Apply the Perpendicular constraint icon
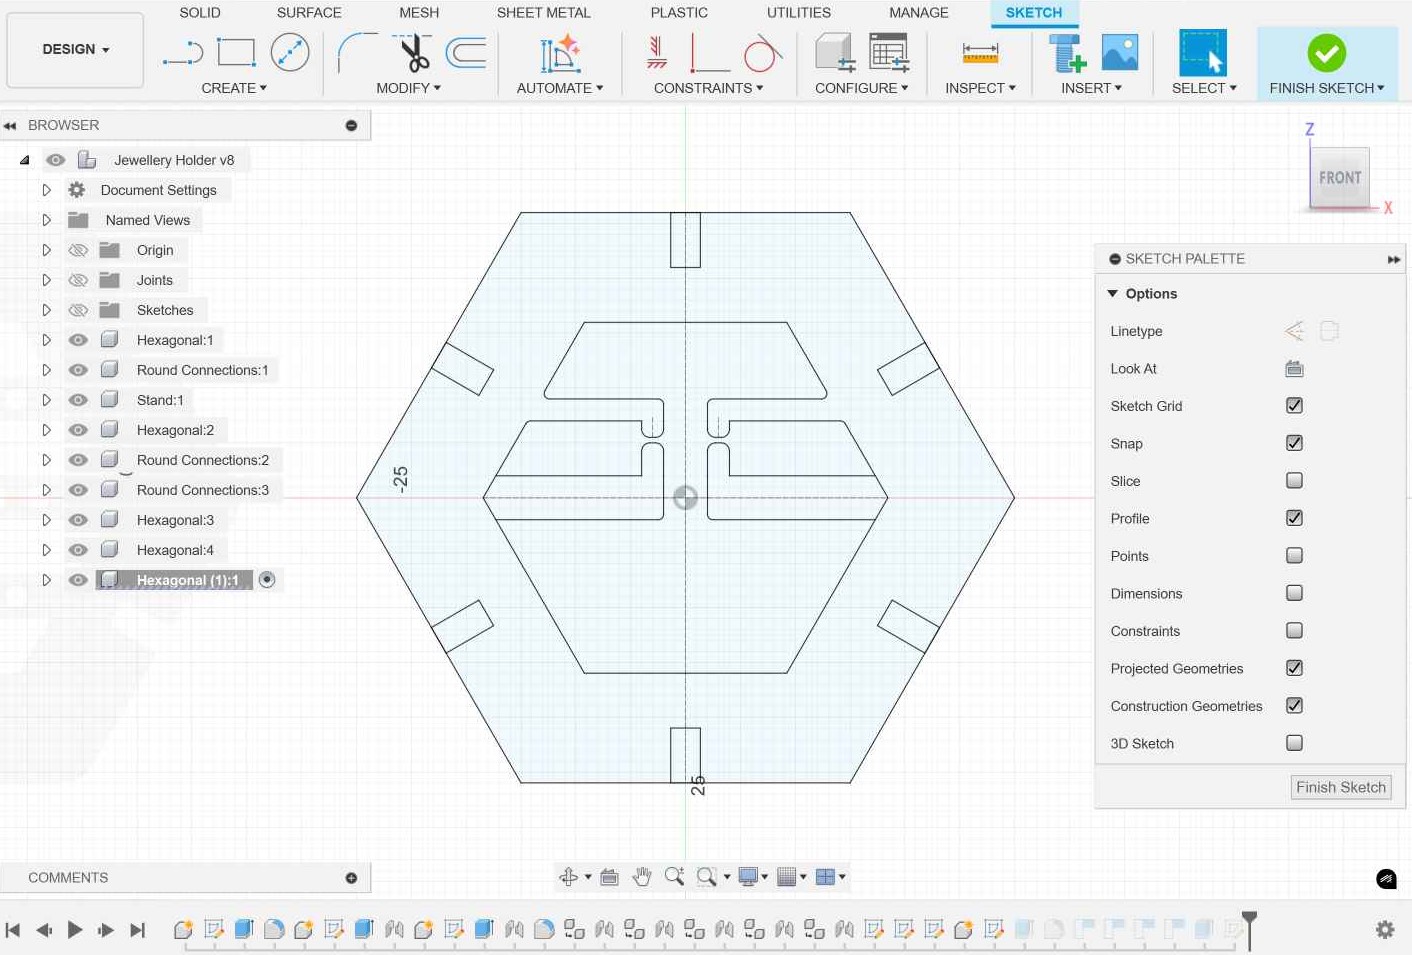 point(709,52)
